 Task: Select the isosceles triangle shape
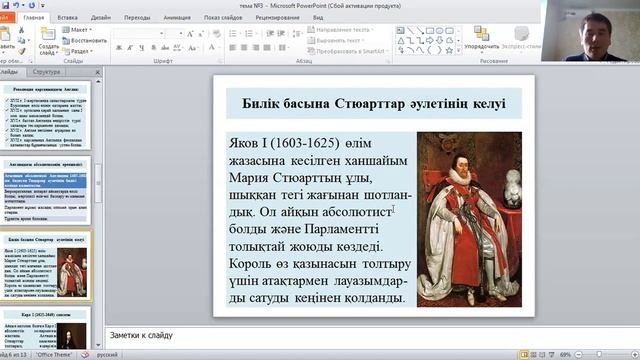400,40
